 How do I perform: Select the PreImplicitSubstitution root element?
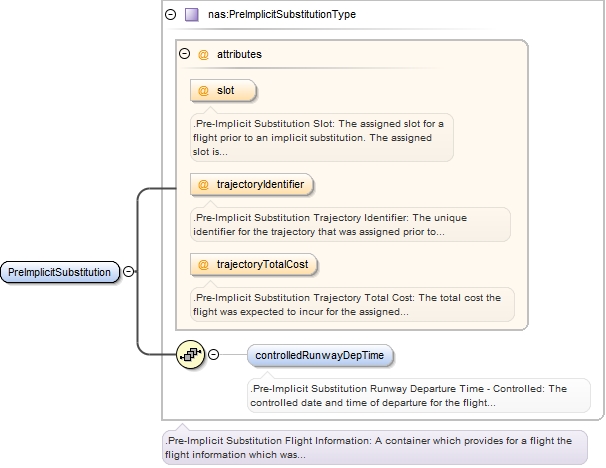click(60, 272)
